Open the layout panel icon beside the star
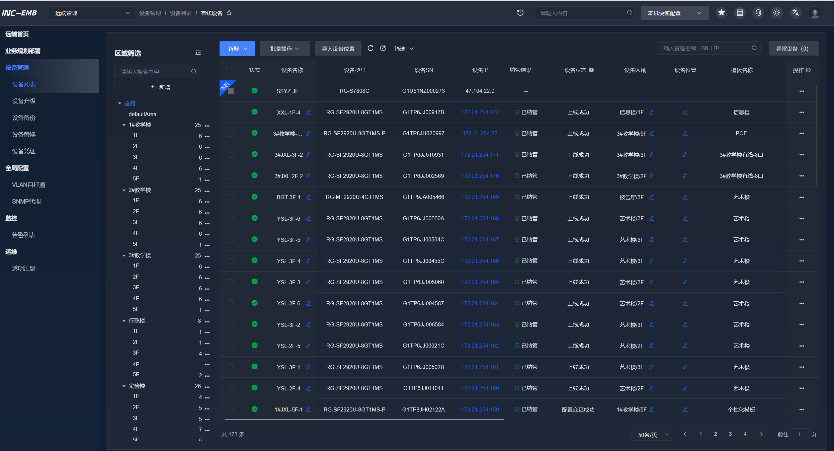Screen dimensions: 834x451 [x=740, y=13]
